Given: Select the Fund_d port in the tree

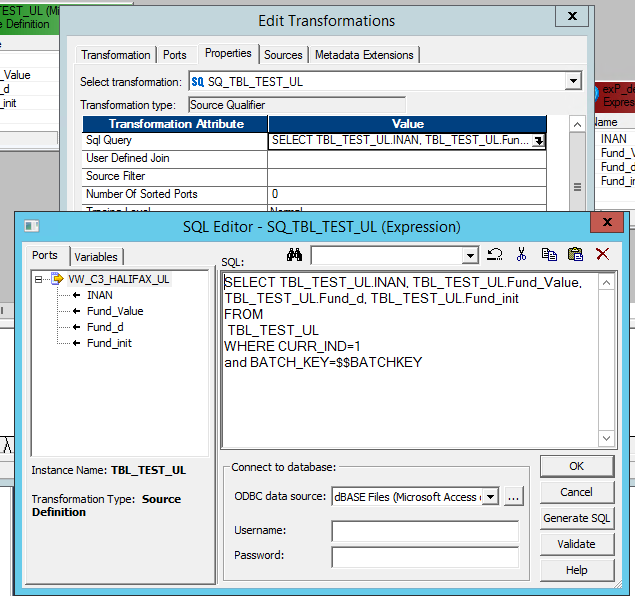Looking at the screenshot, I should click(x=105, y=327).
